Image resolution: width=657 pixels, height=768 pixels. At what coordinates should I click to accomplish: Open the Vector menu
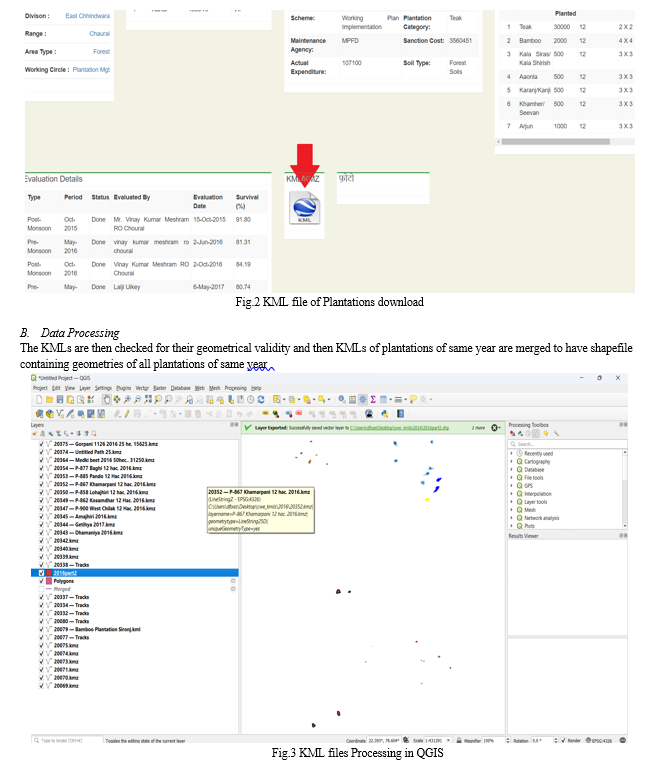(x=142, y=388)
